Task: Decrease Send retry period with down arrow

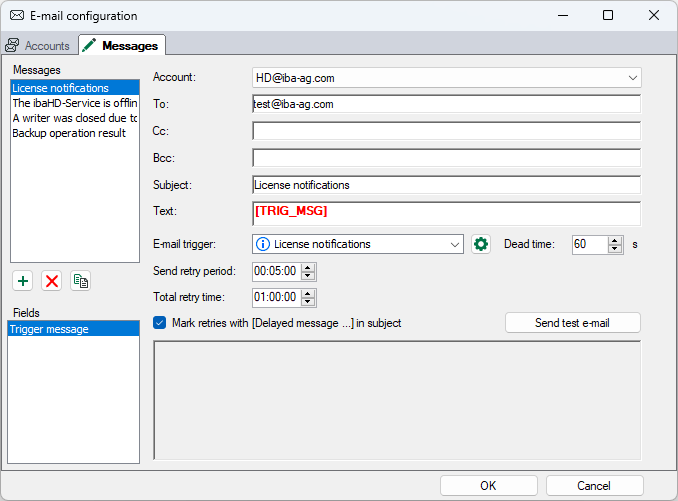Action: point(308,275)
